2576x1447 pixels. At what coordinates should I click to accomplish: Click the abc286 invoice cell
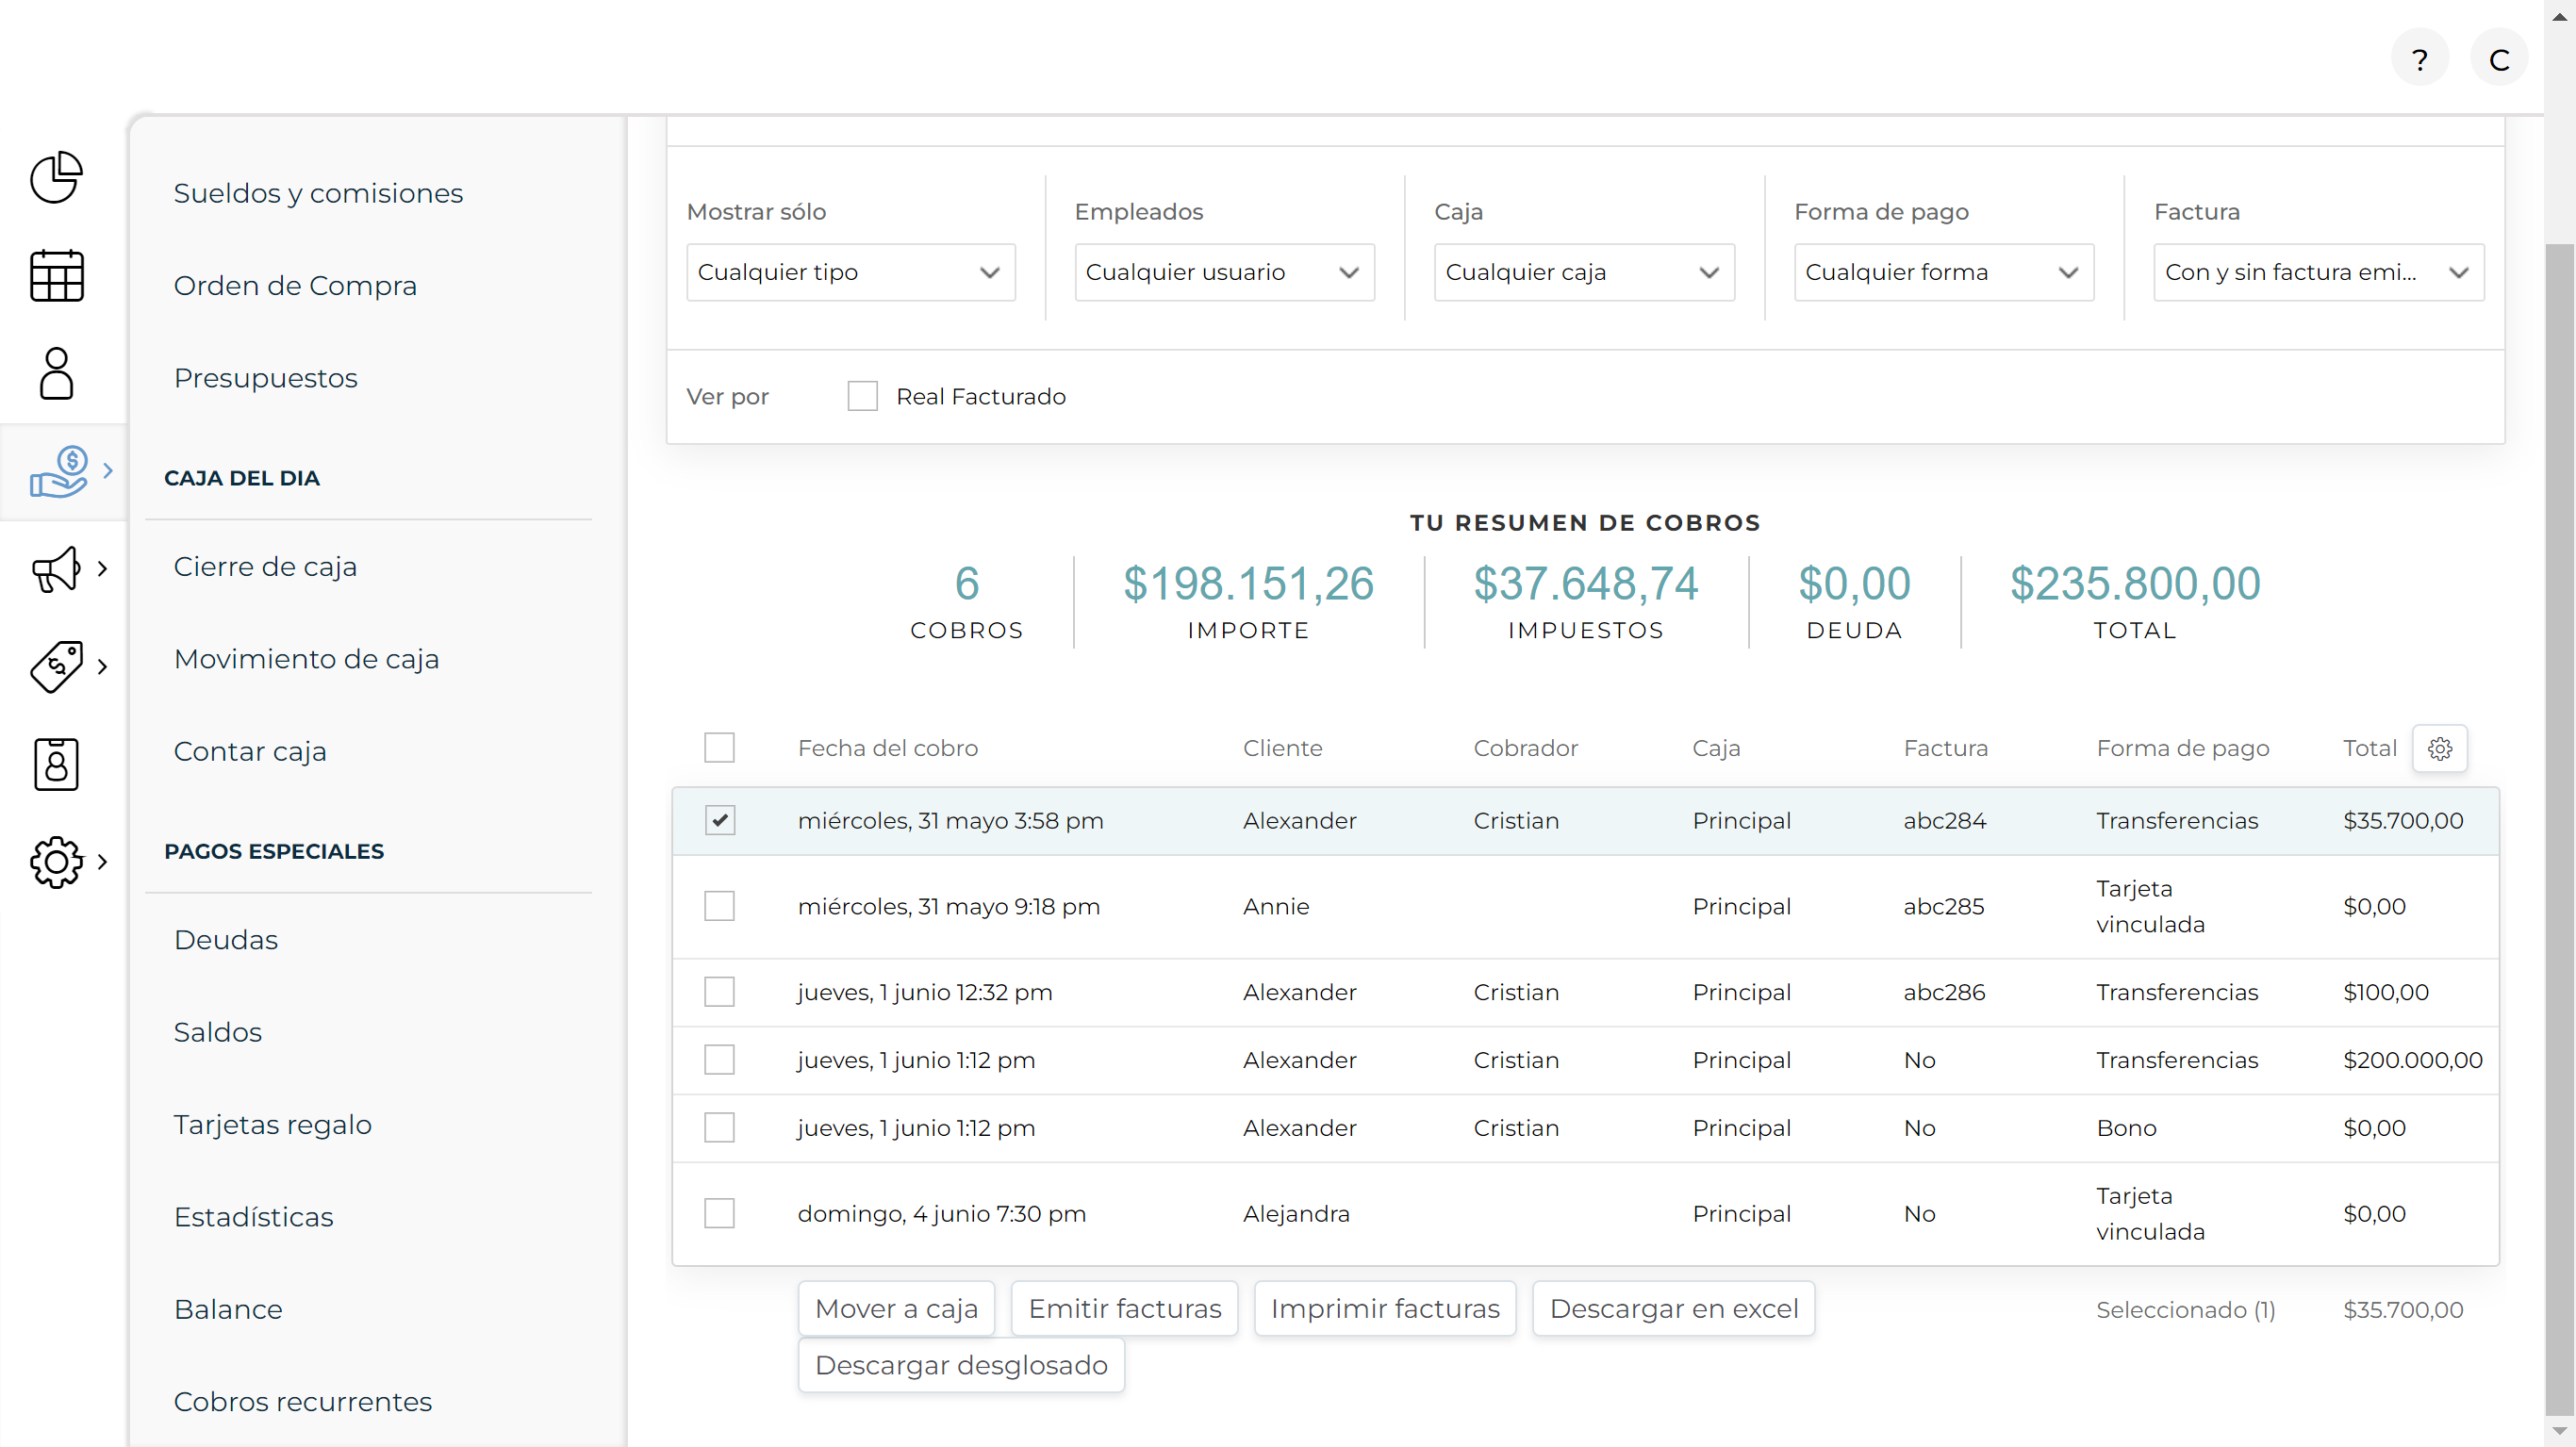[x=1944, y=992]
